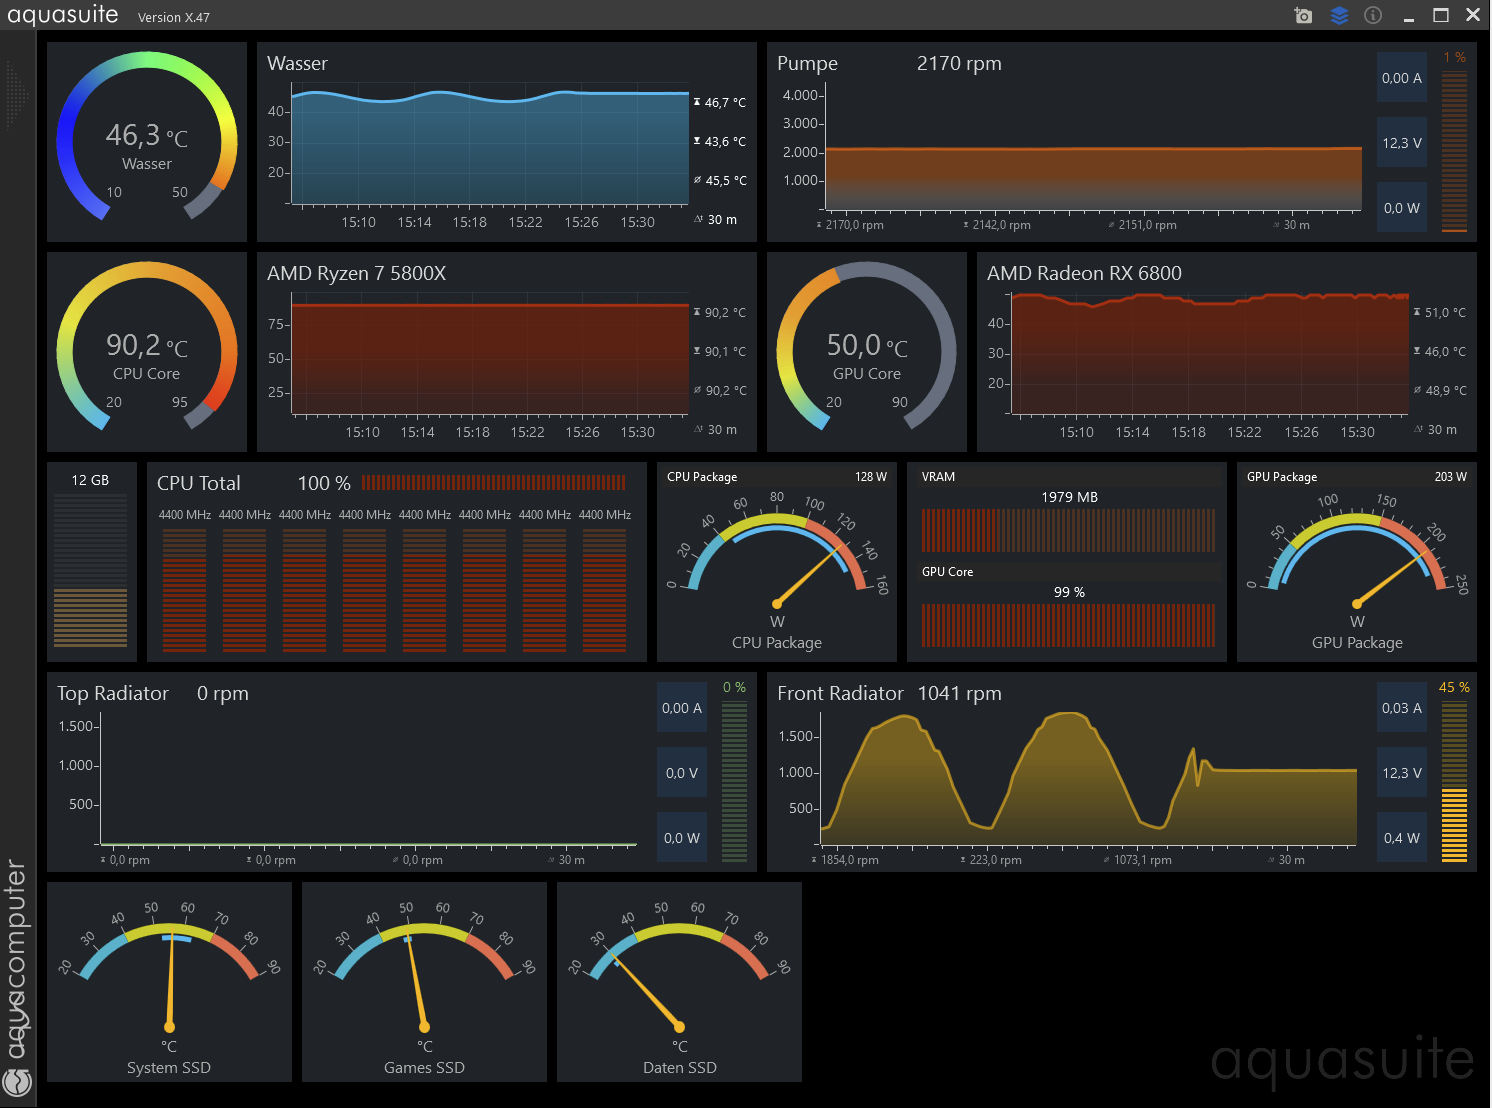The height and width of the screenshot is (1108, 1492).
Task: Select the System SSD temperature gauge
Action: [169, 982]
